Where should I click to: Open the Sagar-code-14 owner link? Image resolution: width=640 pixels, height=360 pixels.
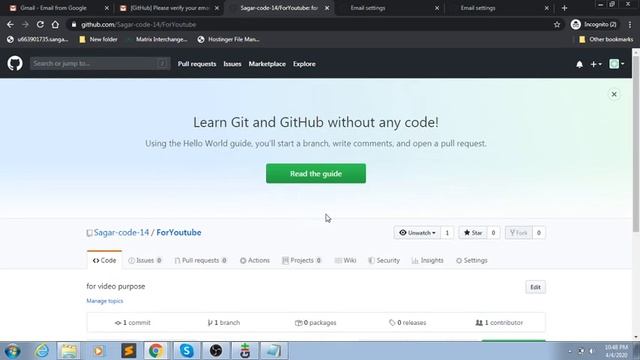coord(121,232)
